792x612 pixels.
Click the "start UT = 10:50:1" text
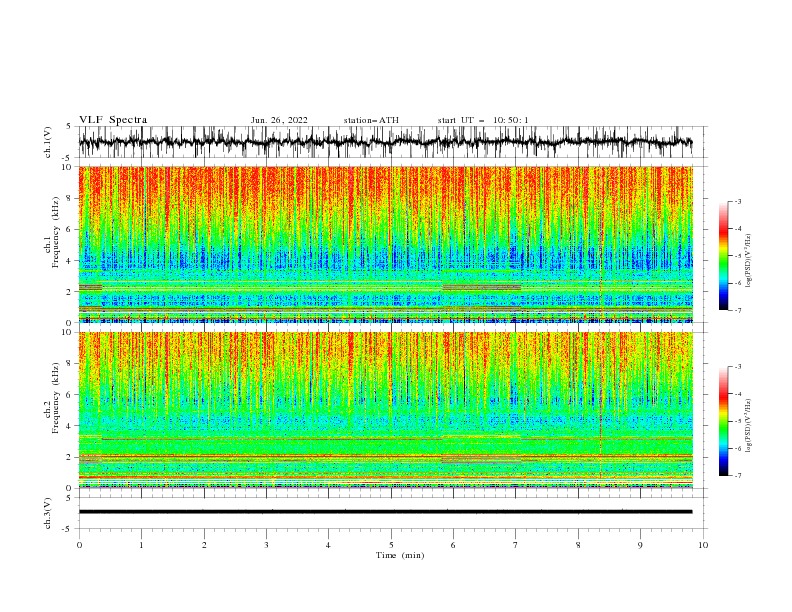(483, 120)
